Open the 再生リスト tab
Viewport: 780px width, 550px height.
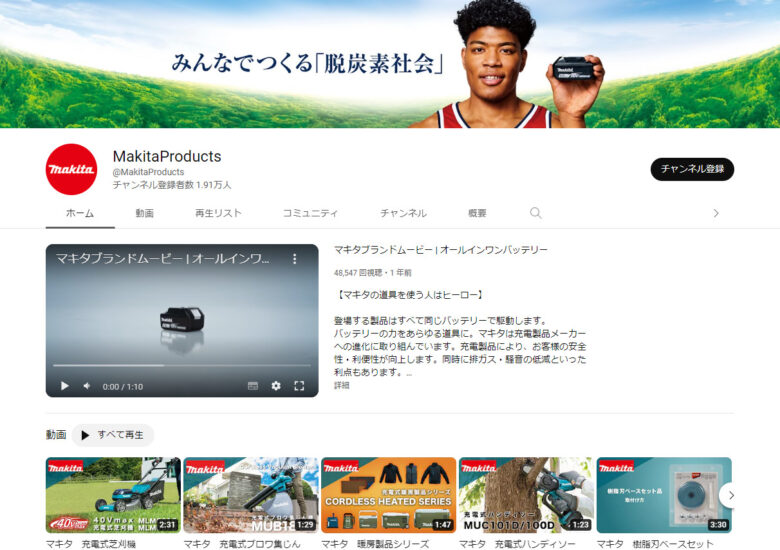218,213
